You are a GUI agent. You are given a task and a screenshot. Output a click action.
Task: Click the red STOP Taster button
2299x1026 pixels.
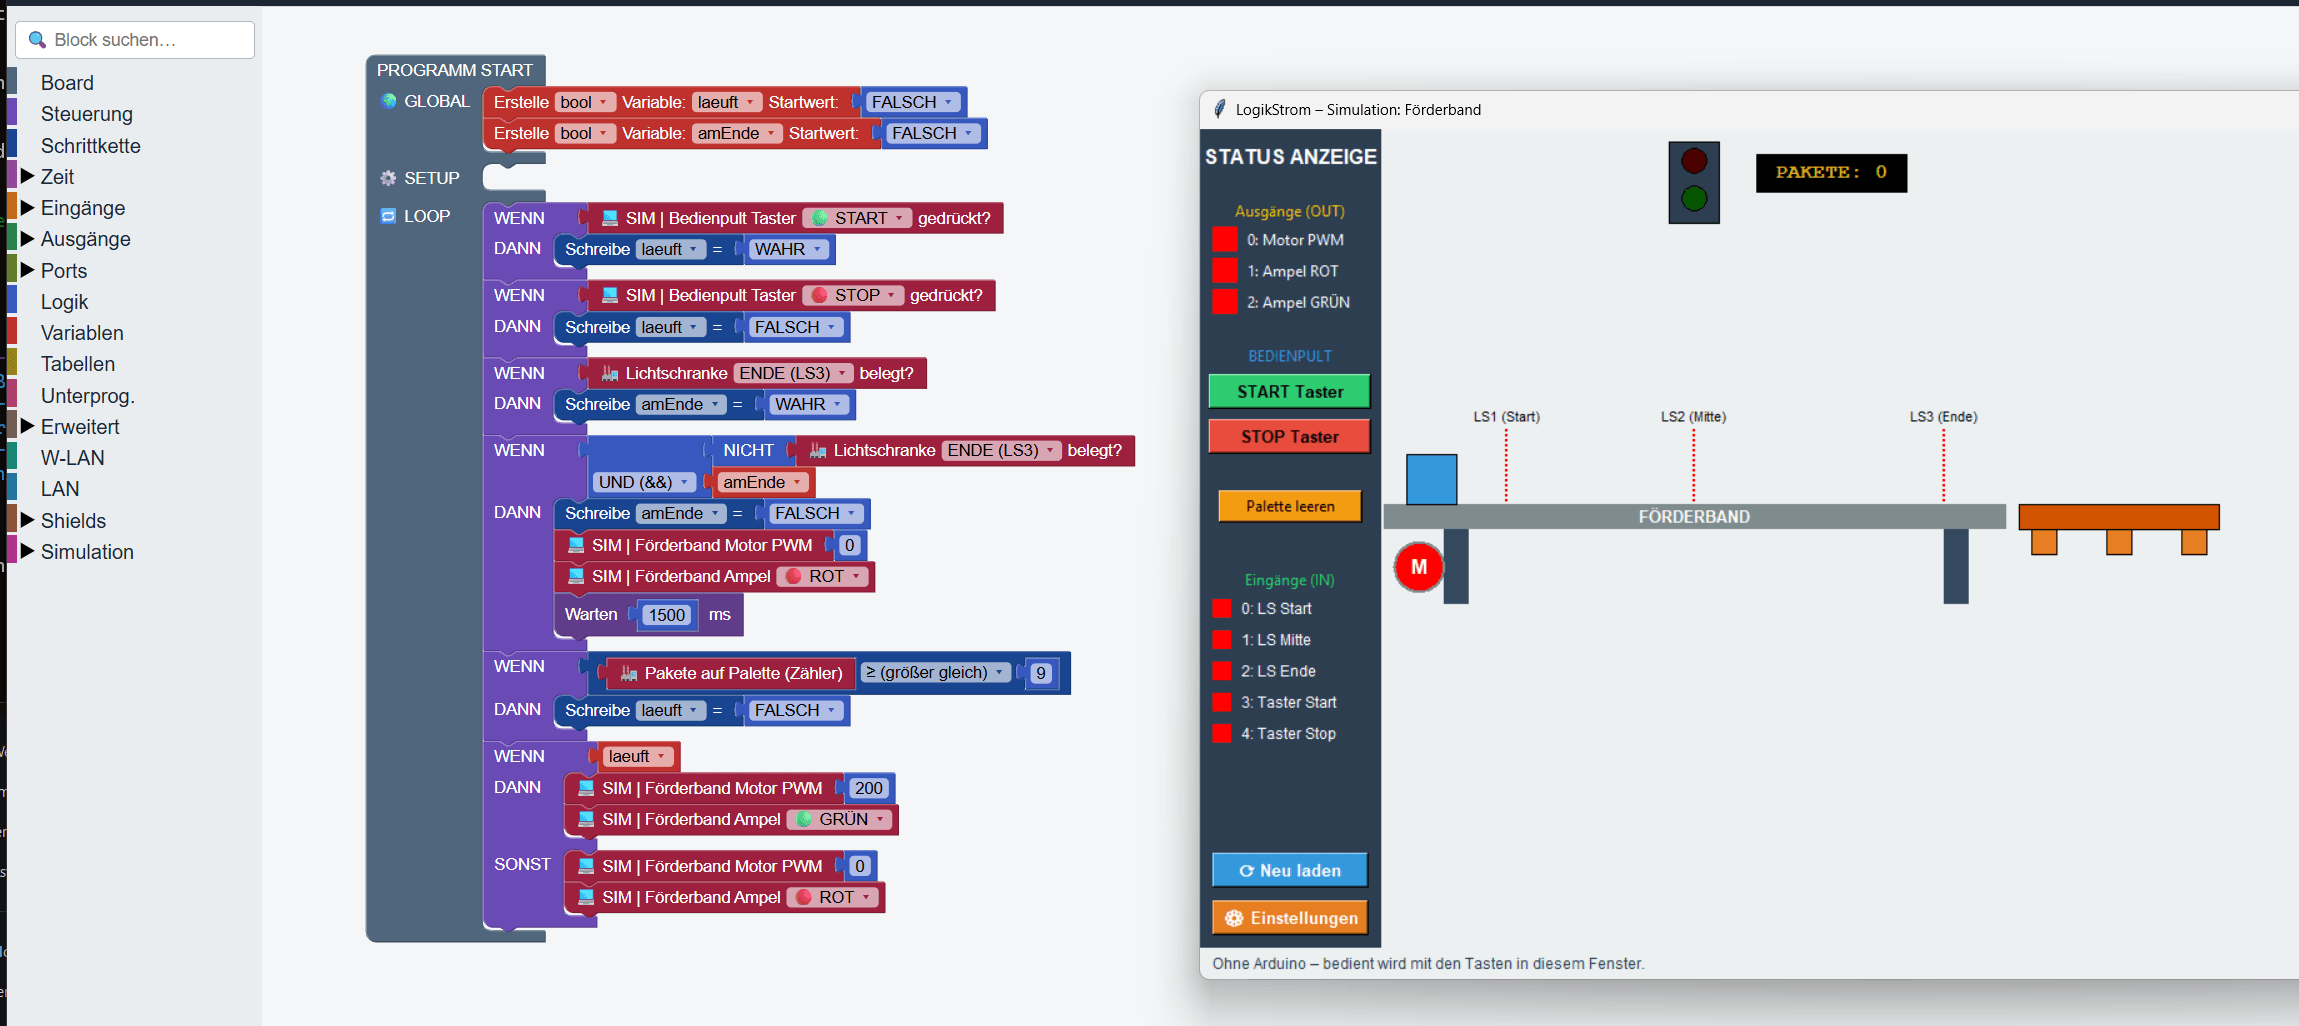click(x=1289, y=436)
